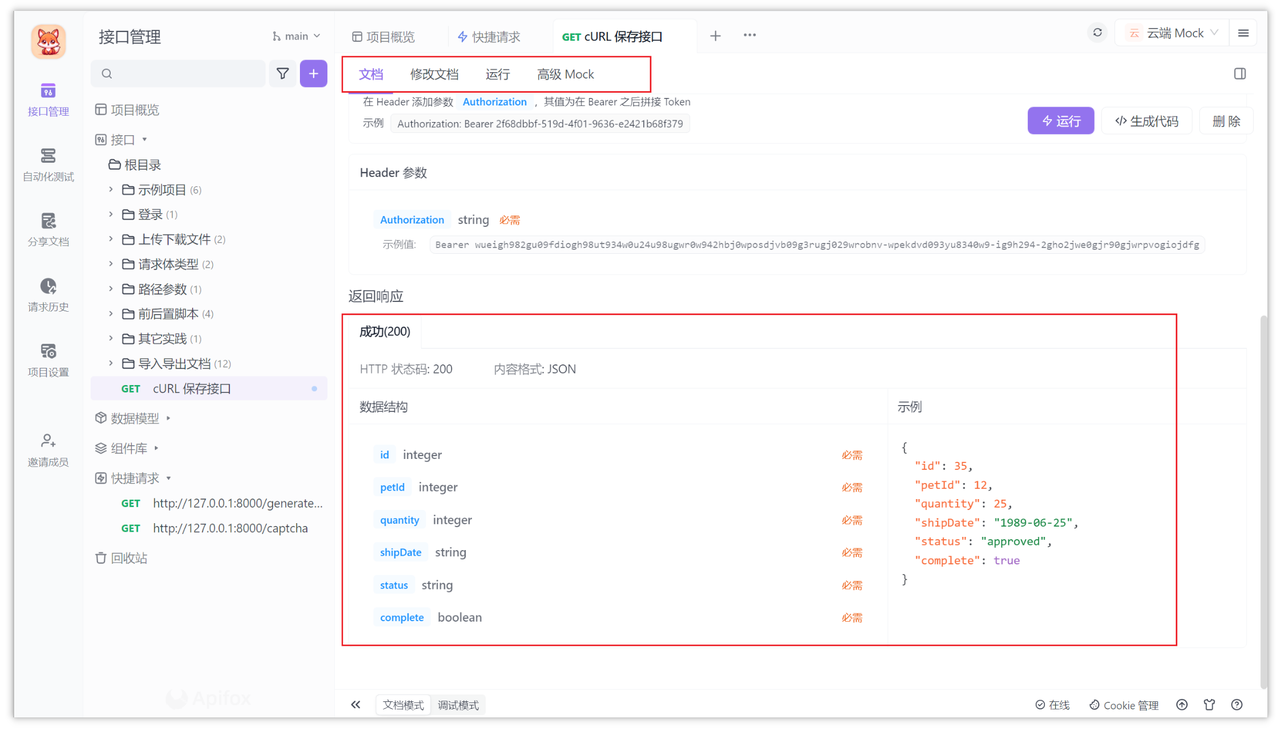
Task: Click the petId field name
Action: 392,487
